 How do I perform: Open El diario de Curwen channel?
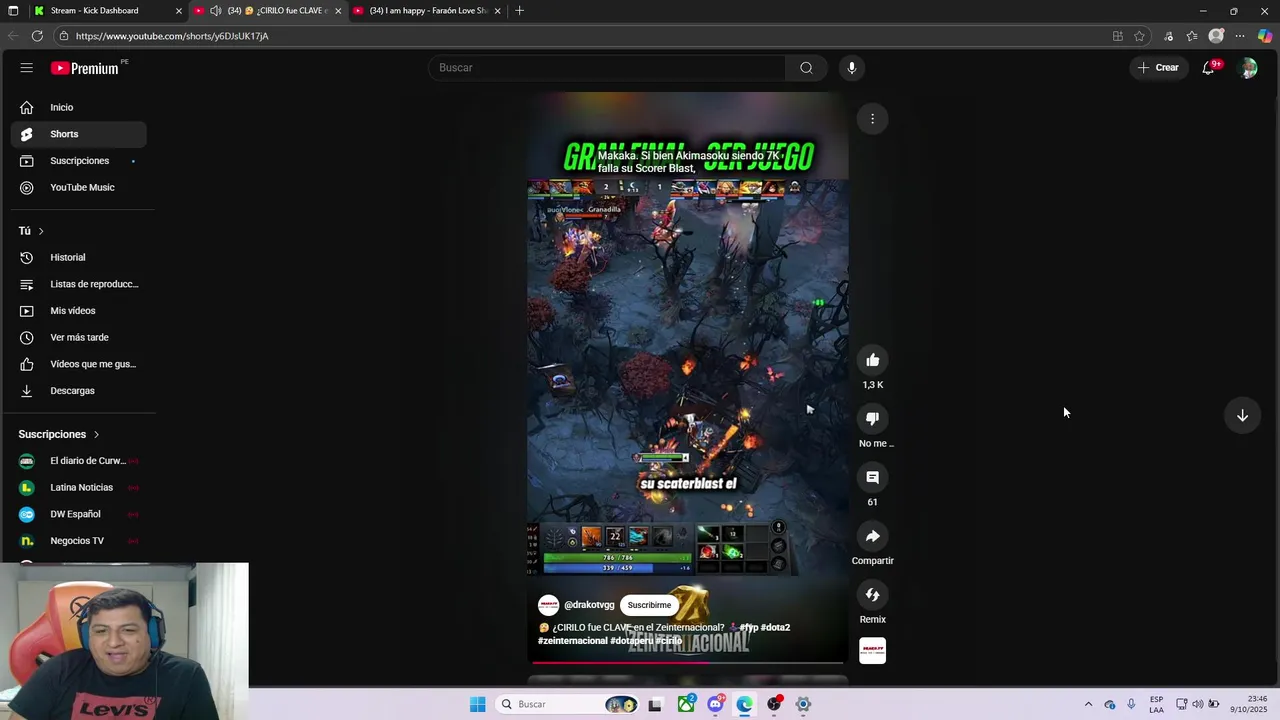tap(79, 461)
